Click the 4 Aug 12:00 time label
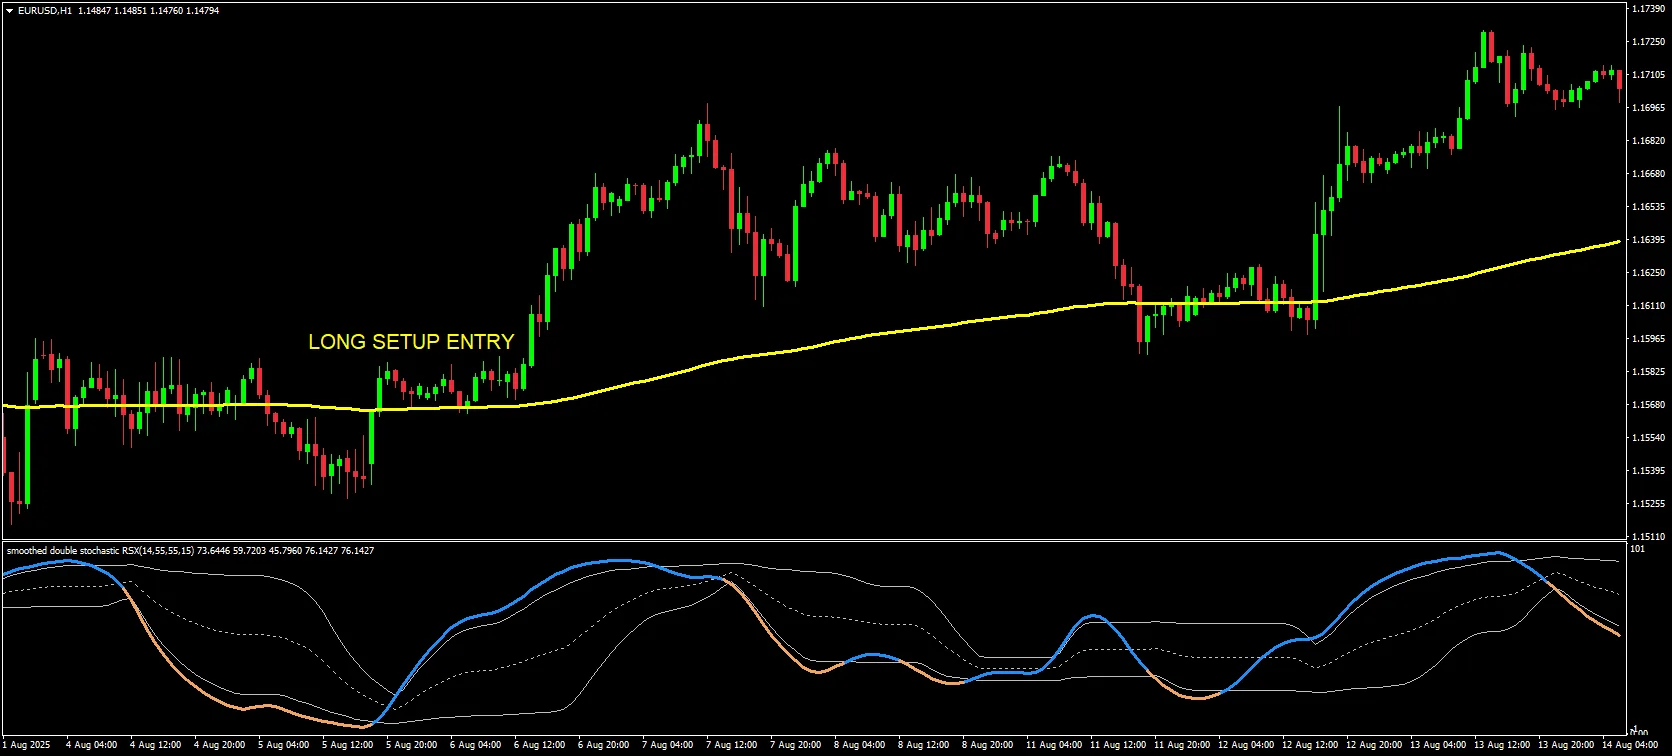The height and width of the screenshot is (756, 1672). [x=156, y=745]
